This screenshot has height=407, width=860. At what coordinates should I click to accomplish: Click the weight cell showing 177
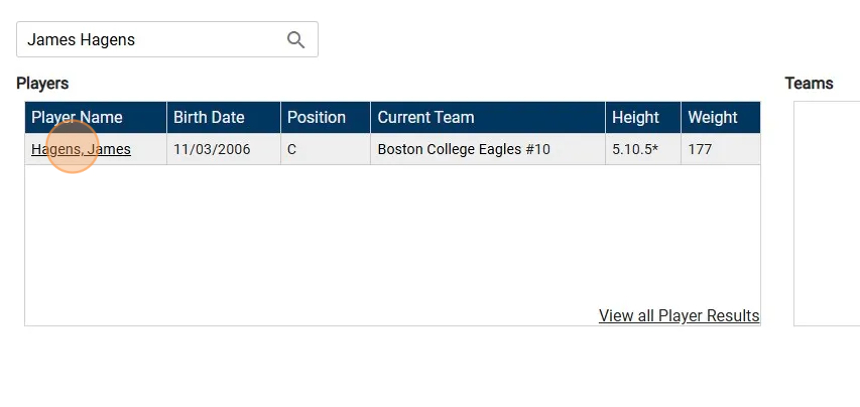coord(700,150)
